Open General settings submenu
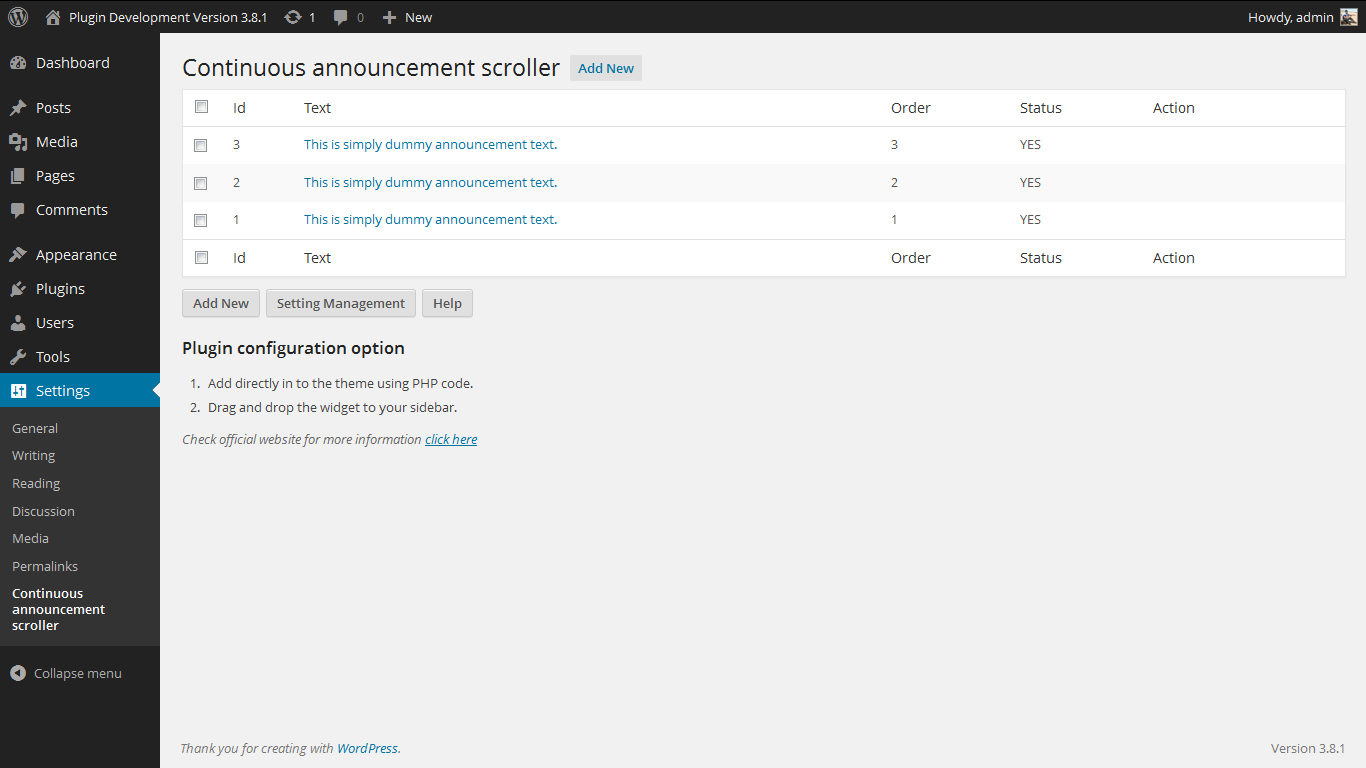The image size is (1366, 768). pos(35,428)
